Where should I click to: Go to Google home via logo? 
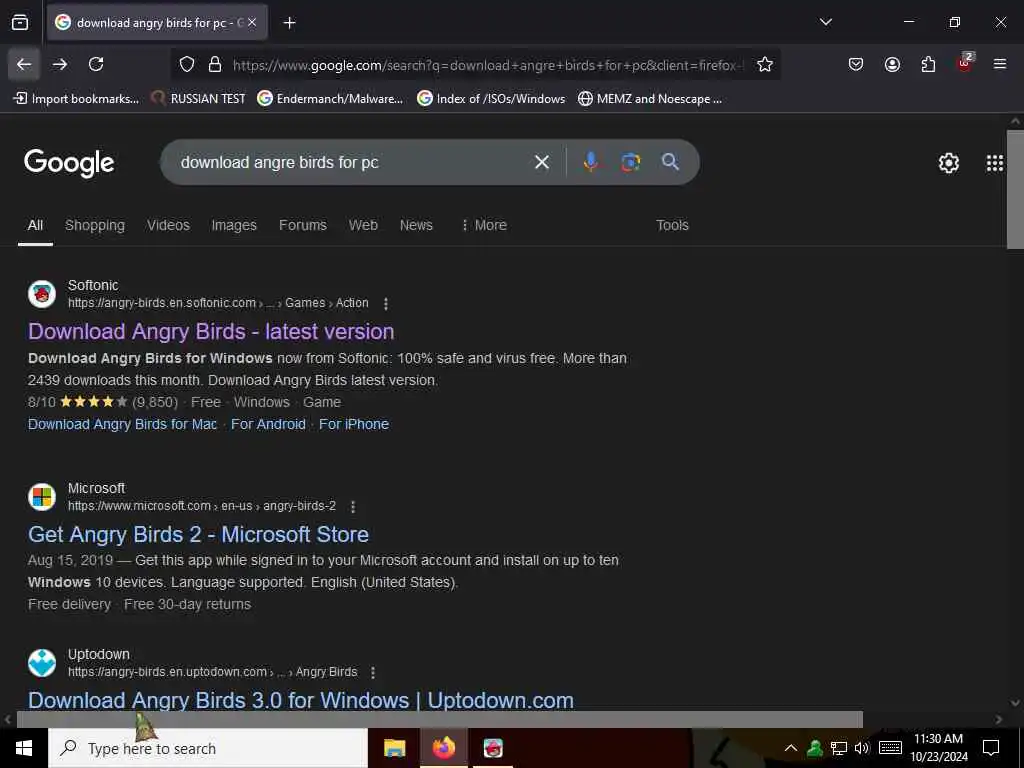point(69,163)
